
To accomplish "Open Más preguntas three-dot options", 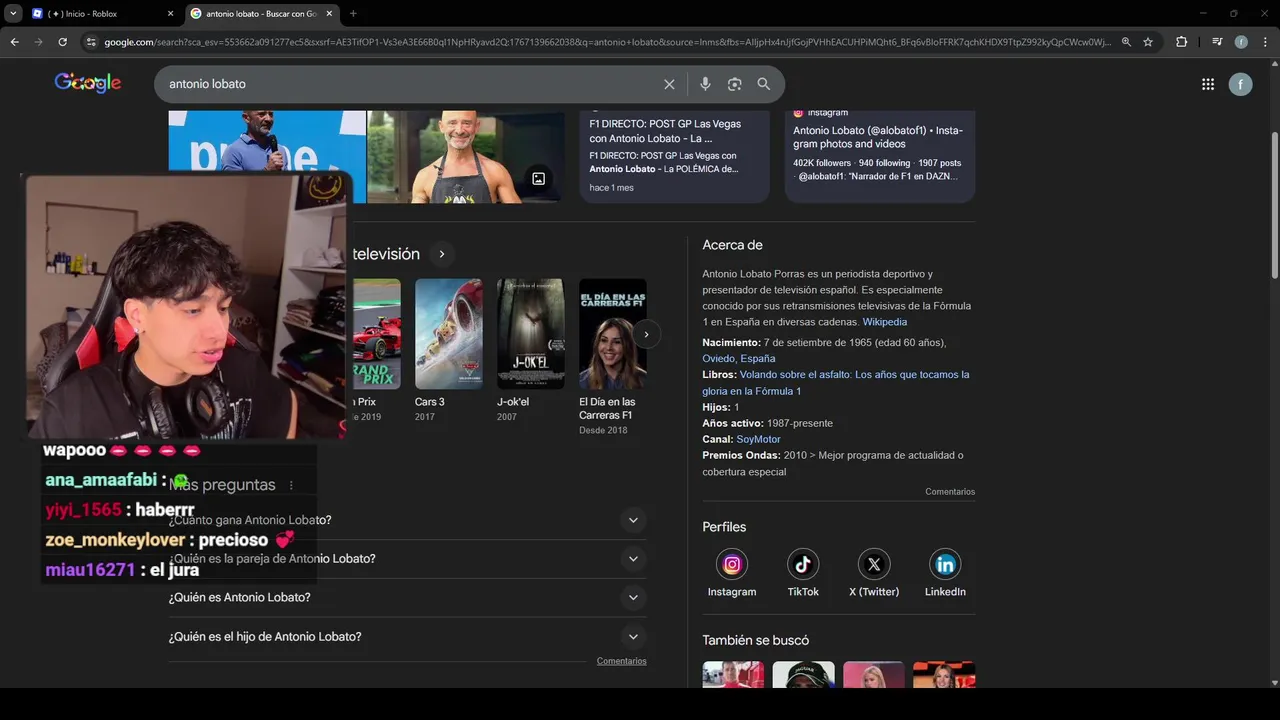I will pos(291,485).
